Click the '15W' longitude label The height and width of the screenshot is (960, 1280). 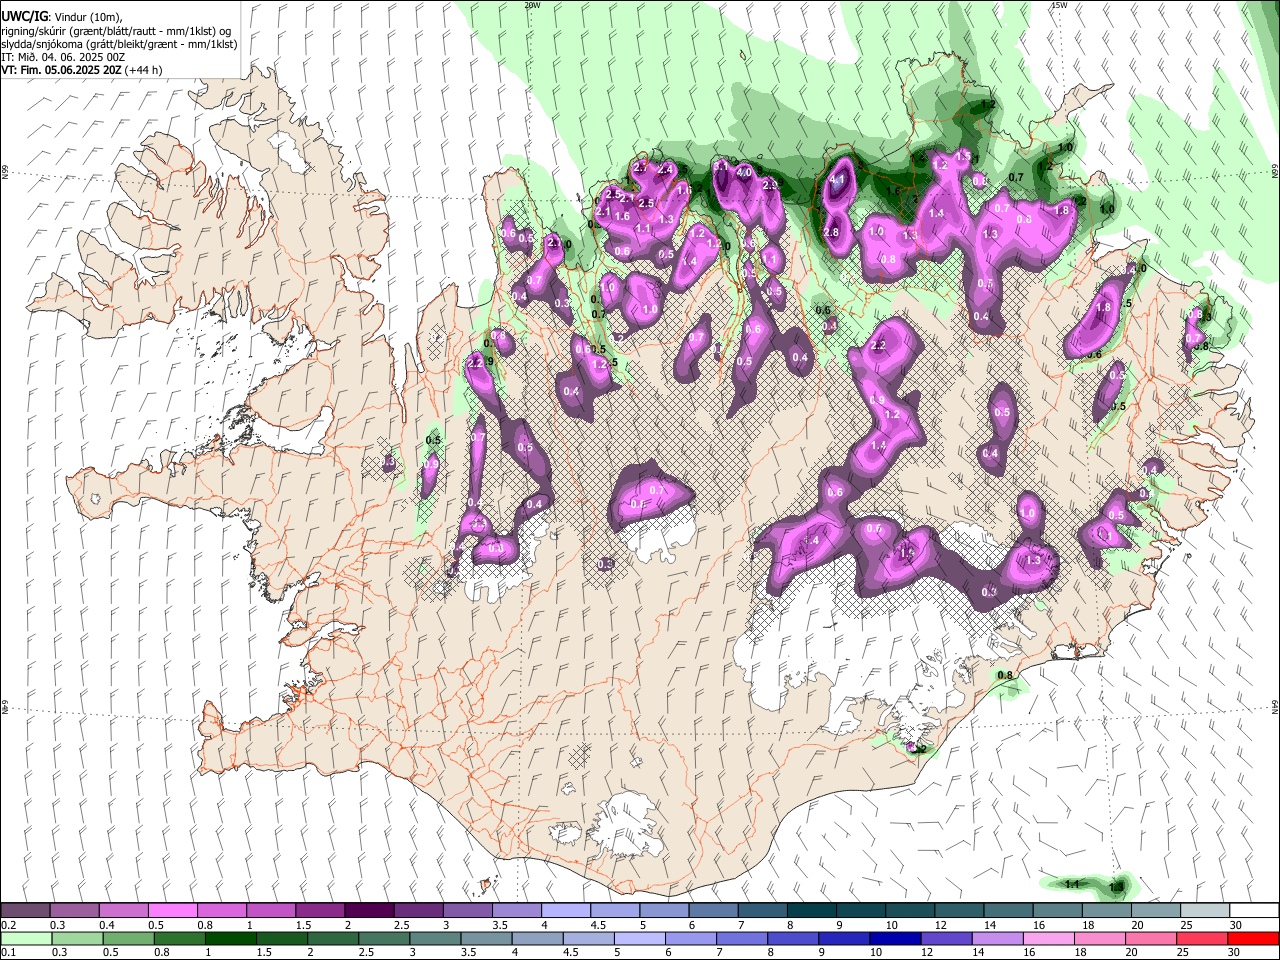tap(1058, 5)
